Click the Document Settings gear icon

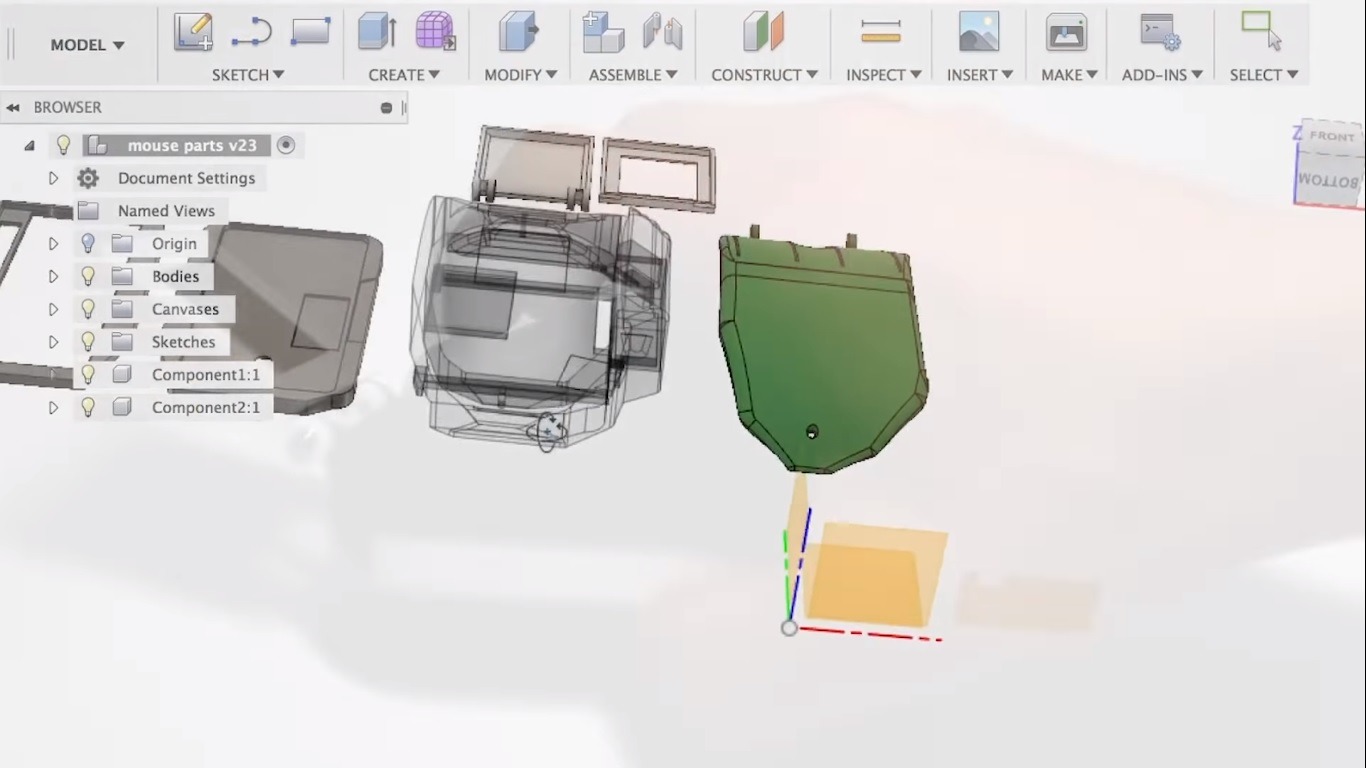point(88,178)
